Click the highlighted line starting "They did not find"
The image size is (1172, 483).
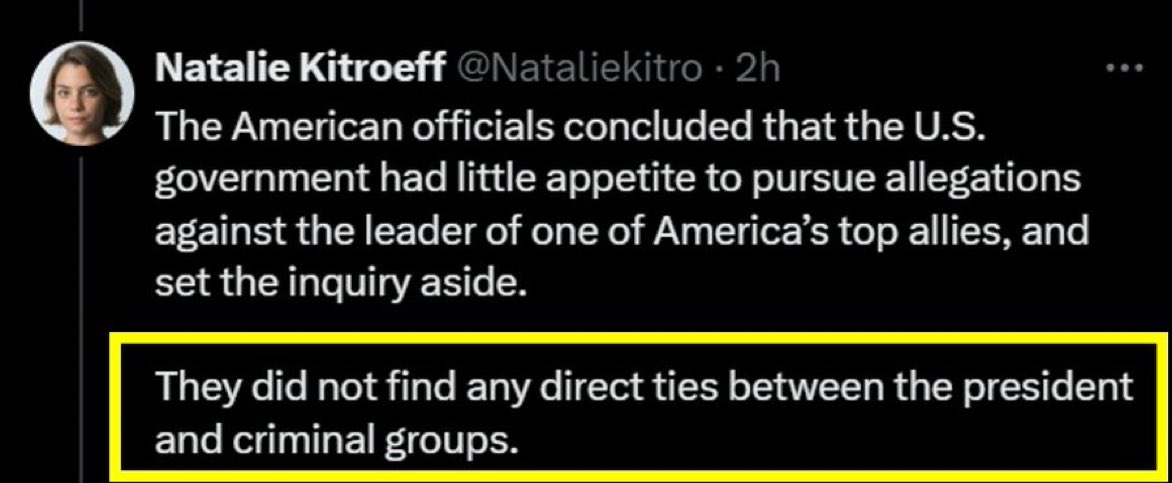tap(644, 385)
